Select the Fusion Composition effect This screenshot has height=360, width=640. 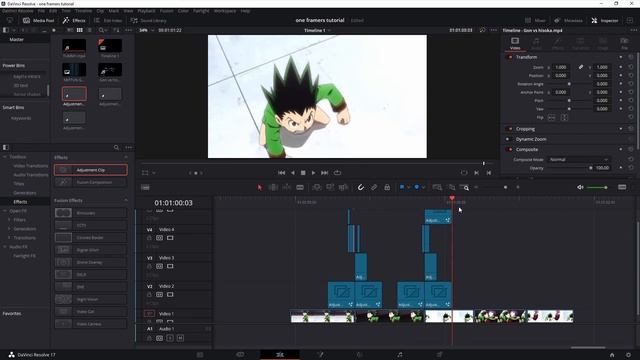click(x=91, y=182)
